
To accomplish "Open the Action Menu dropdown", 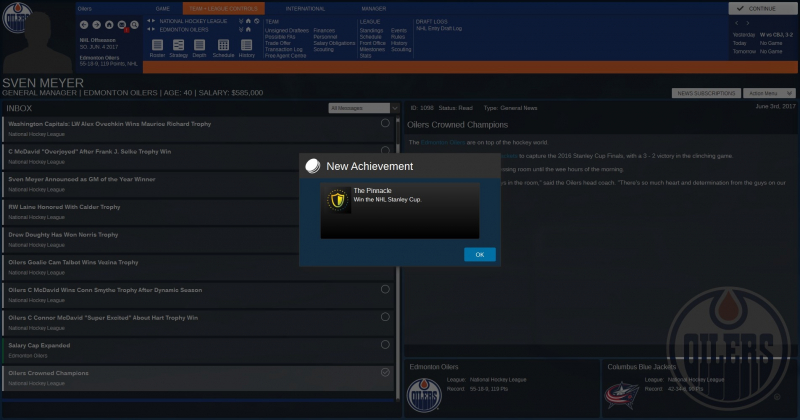I will [769, 93].
